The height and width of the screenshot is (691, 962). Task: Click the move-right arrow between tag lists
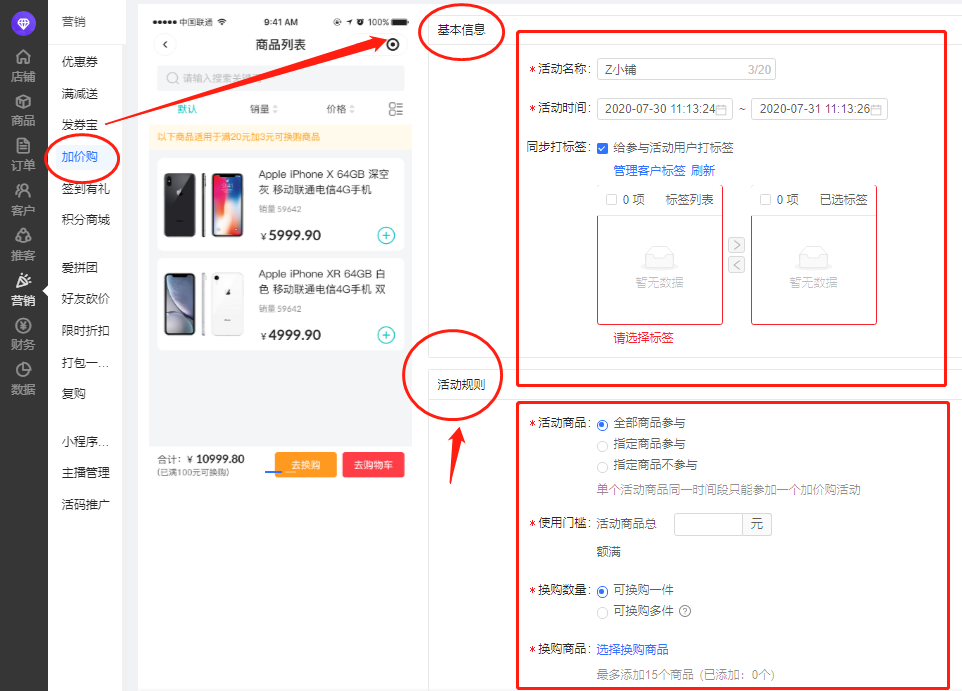736,245
